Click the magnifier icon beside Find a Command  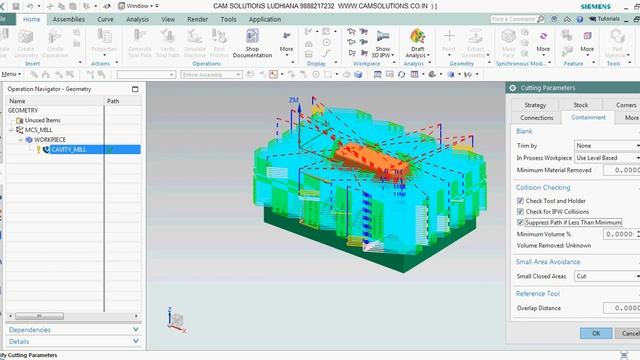[x=540, y=19]
